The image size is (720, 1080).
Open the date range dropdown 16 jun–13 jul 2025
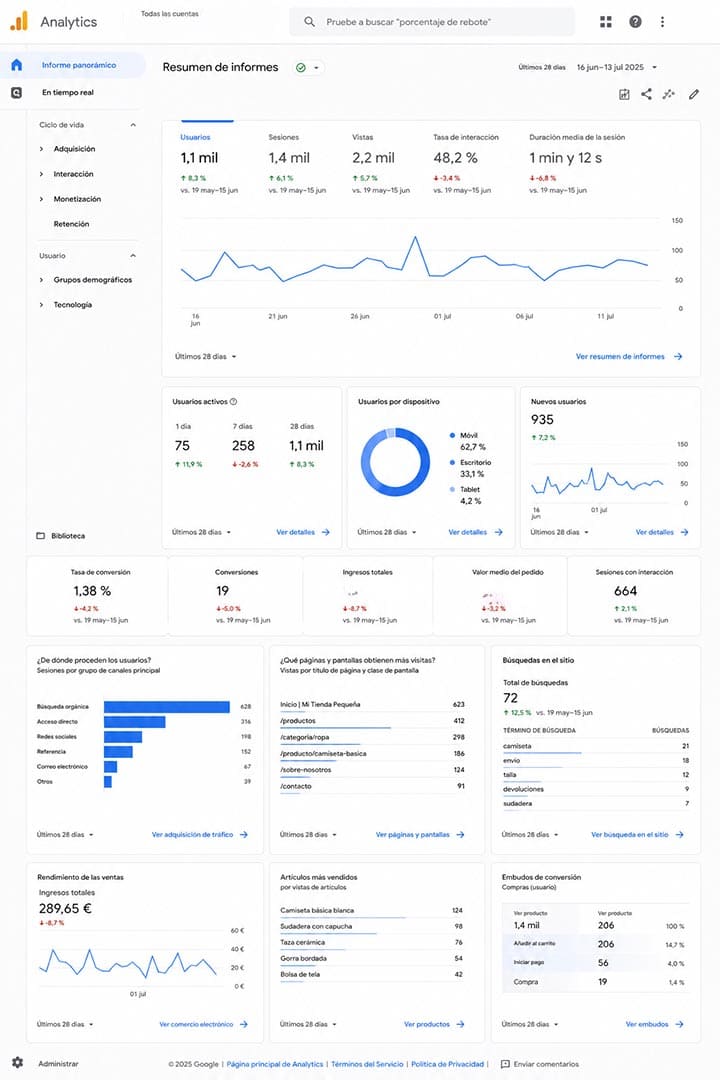coord(616,68)
